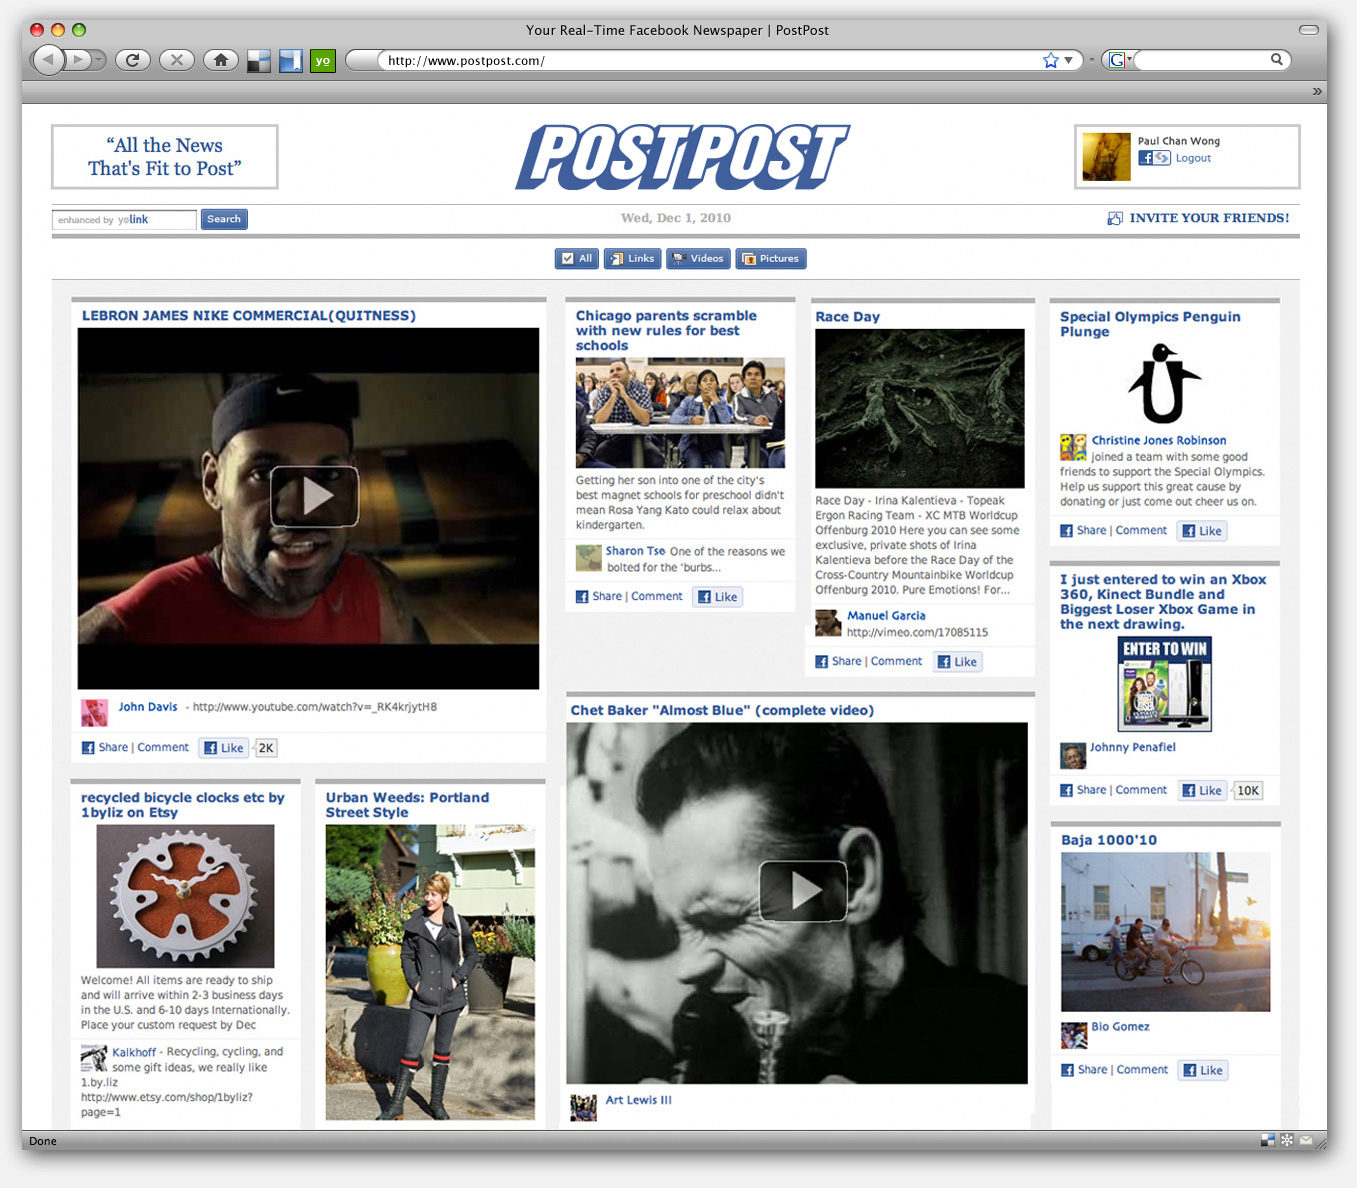1357x1188 pixels.
Task: Like the Special Olympics Penguin Plunge post
Action: (x=1202, y=531)
